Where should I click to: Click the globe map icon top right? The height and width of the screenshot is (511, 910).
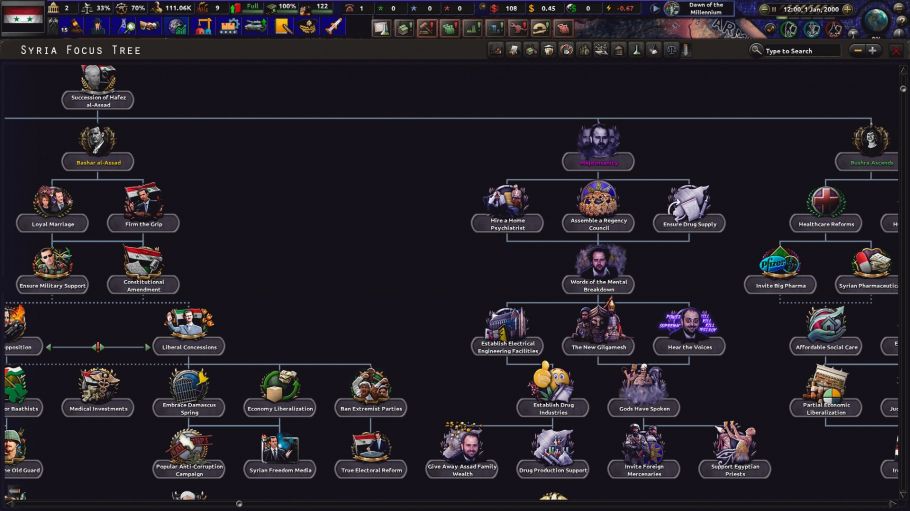875,20
